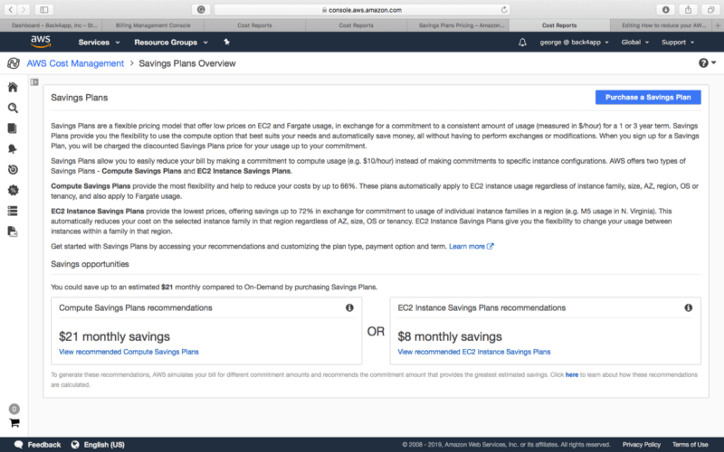This screenshot has width=724, height=452.
Task: Open the Terms of Use footer link
Action: pyautogui.click(x=690, y=445)
